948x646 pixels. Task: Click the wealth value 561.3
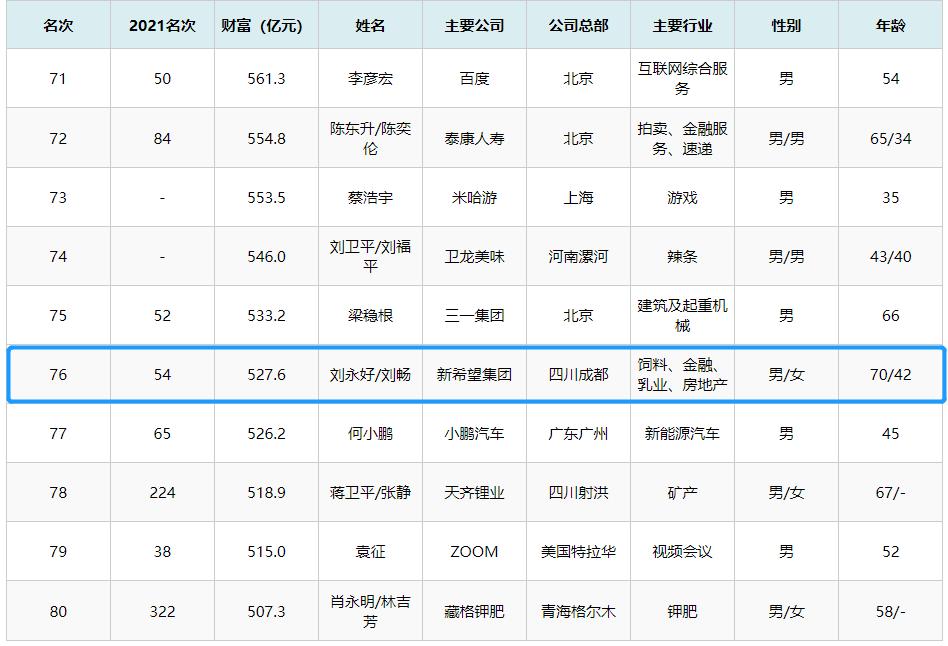pos(266,79)
